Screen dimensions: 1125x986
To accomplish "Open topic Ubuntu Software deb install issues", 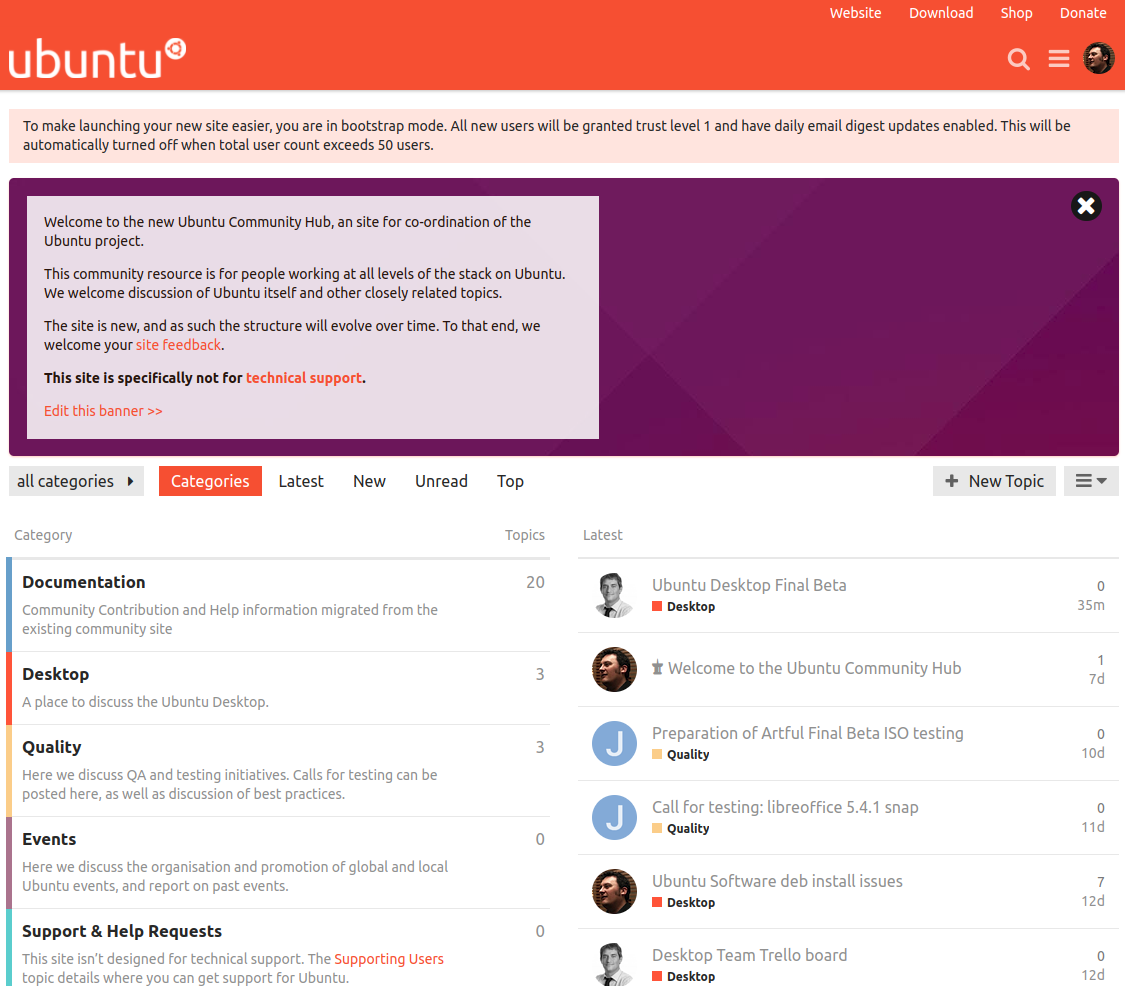I will click(x=777, y=881).
